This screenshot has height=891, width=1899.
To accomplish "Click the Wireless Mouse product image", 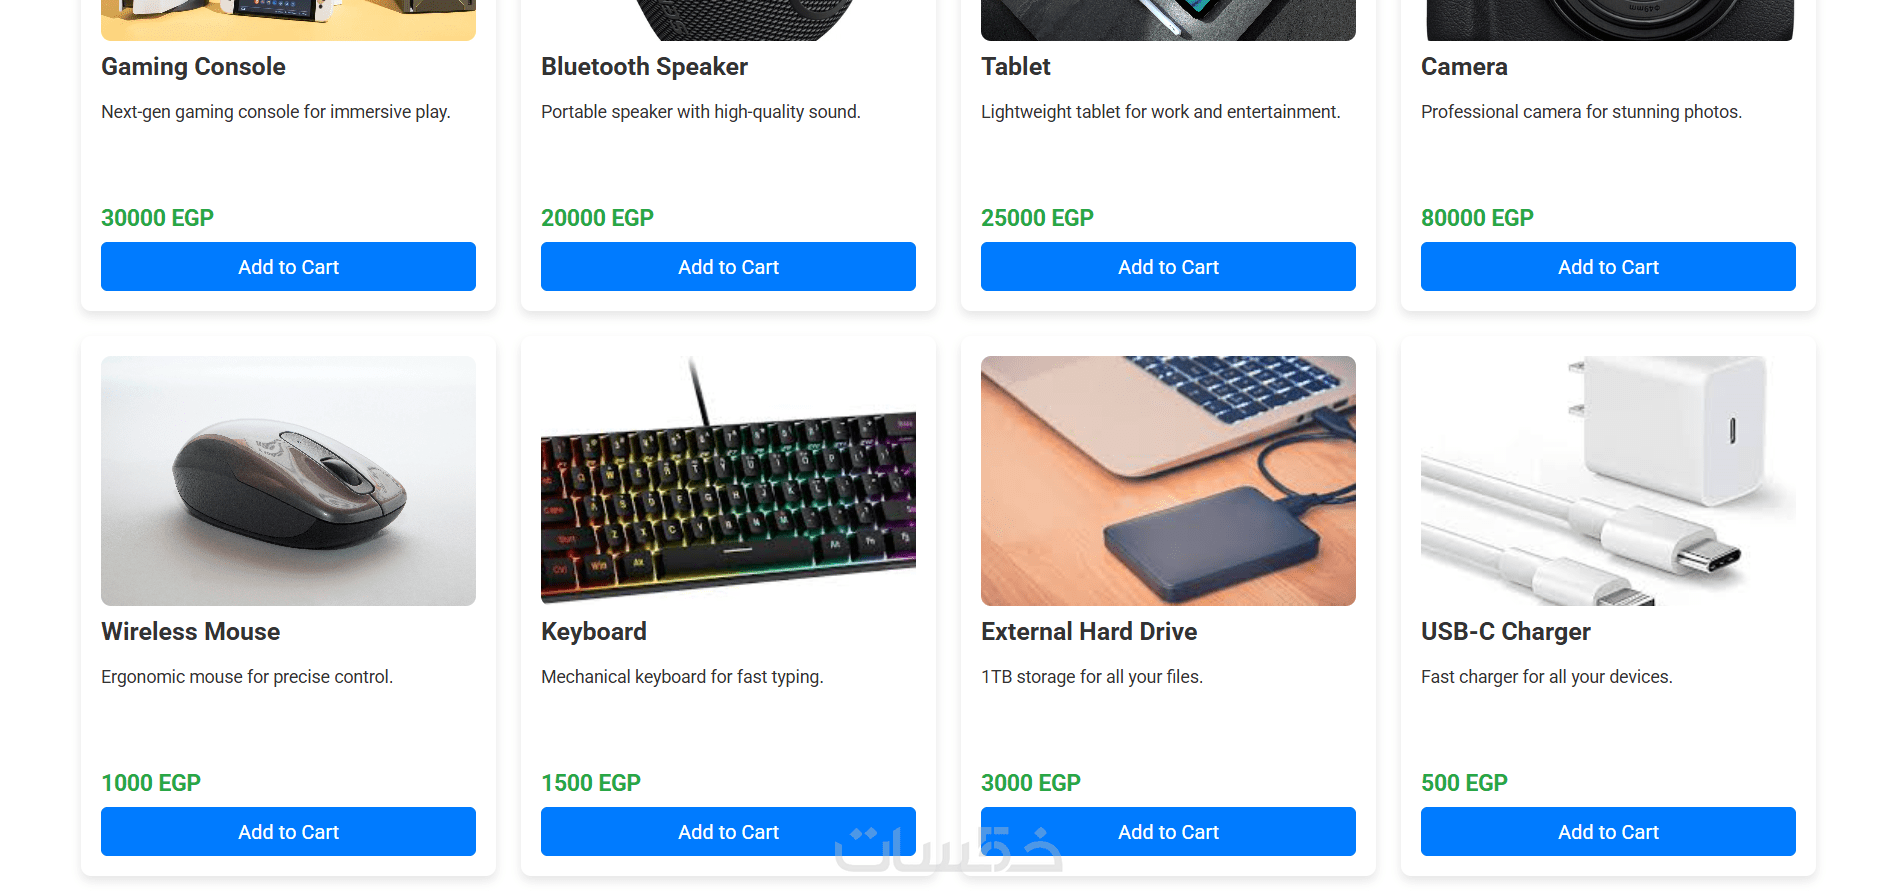I will tap(288, 481).
